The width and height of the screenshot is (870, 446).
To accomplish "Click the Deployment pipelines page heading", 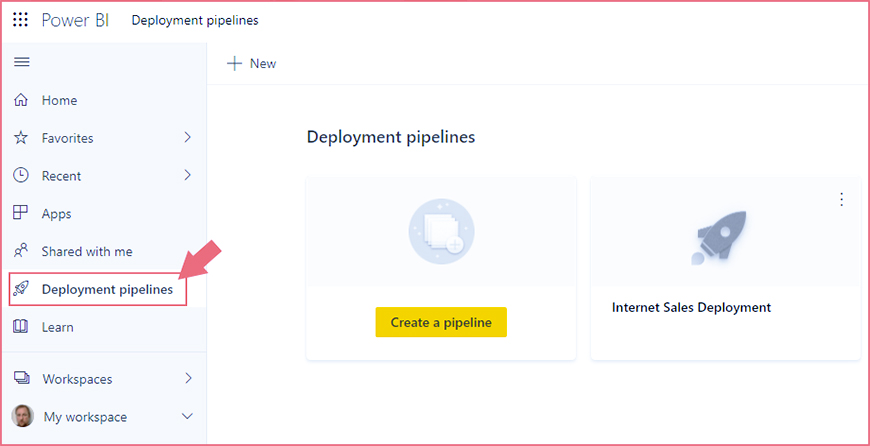I will click(x=391, y=137).
